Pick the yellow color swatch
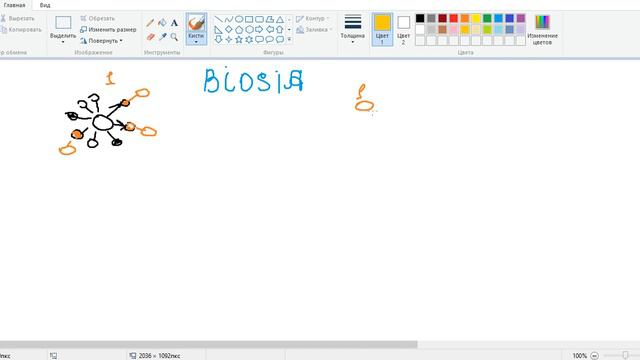Screen dimensions: 640x360 coord(476,18)
